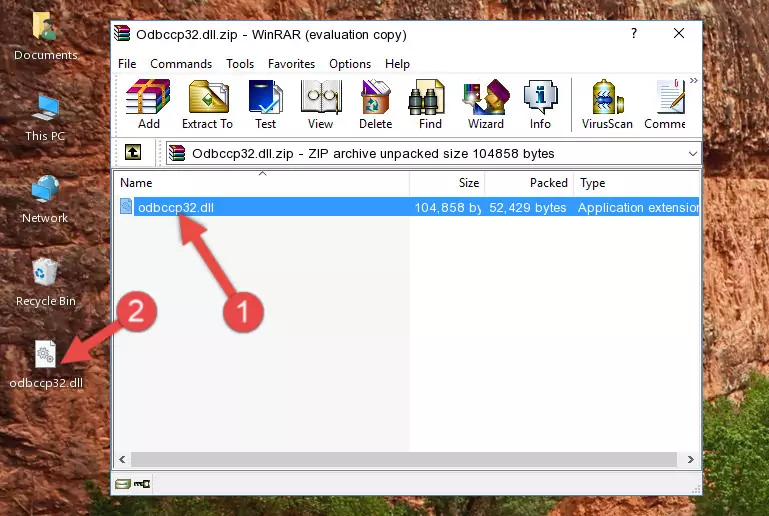This screenshot has width=769, height=516.
Task: Open the Favorites menu
Action: point(291,64)
